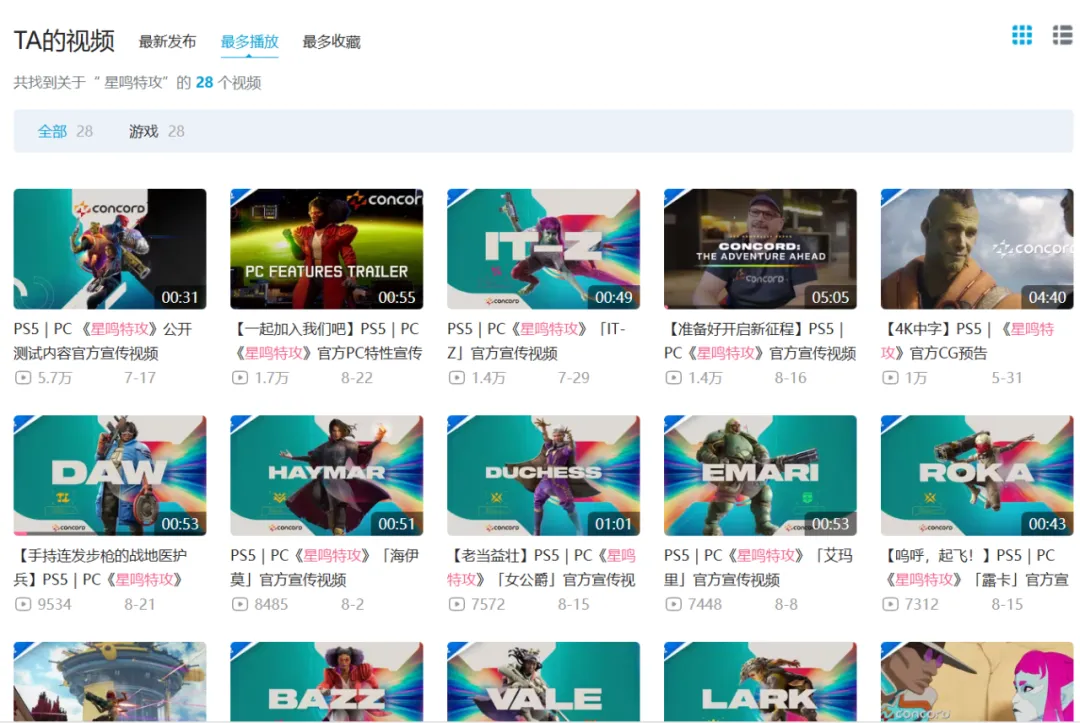Open the 04:40 CG trailer thumbnail

977,249
